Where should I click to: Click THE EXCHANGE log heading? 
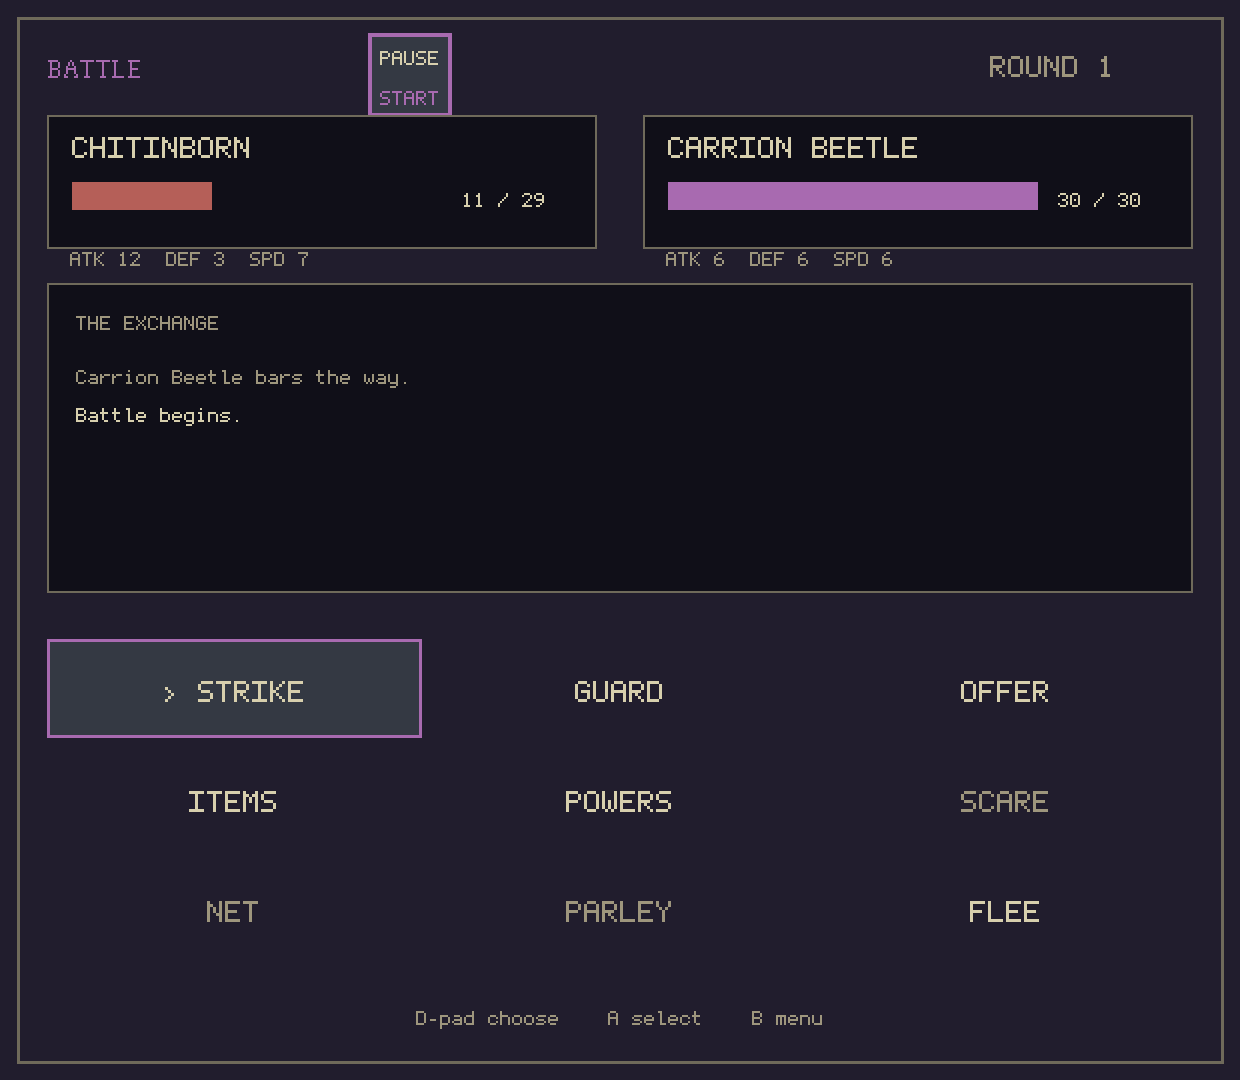click(147, 323)
